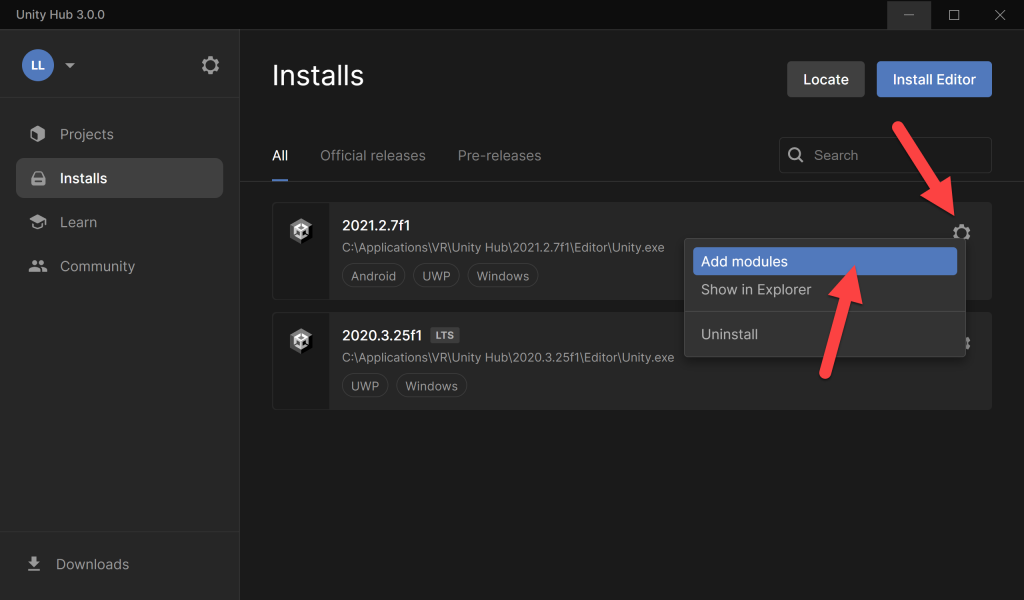Switch to Official releases tab
Screen dimensions: 1024x600
tap(372, 156)
